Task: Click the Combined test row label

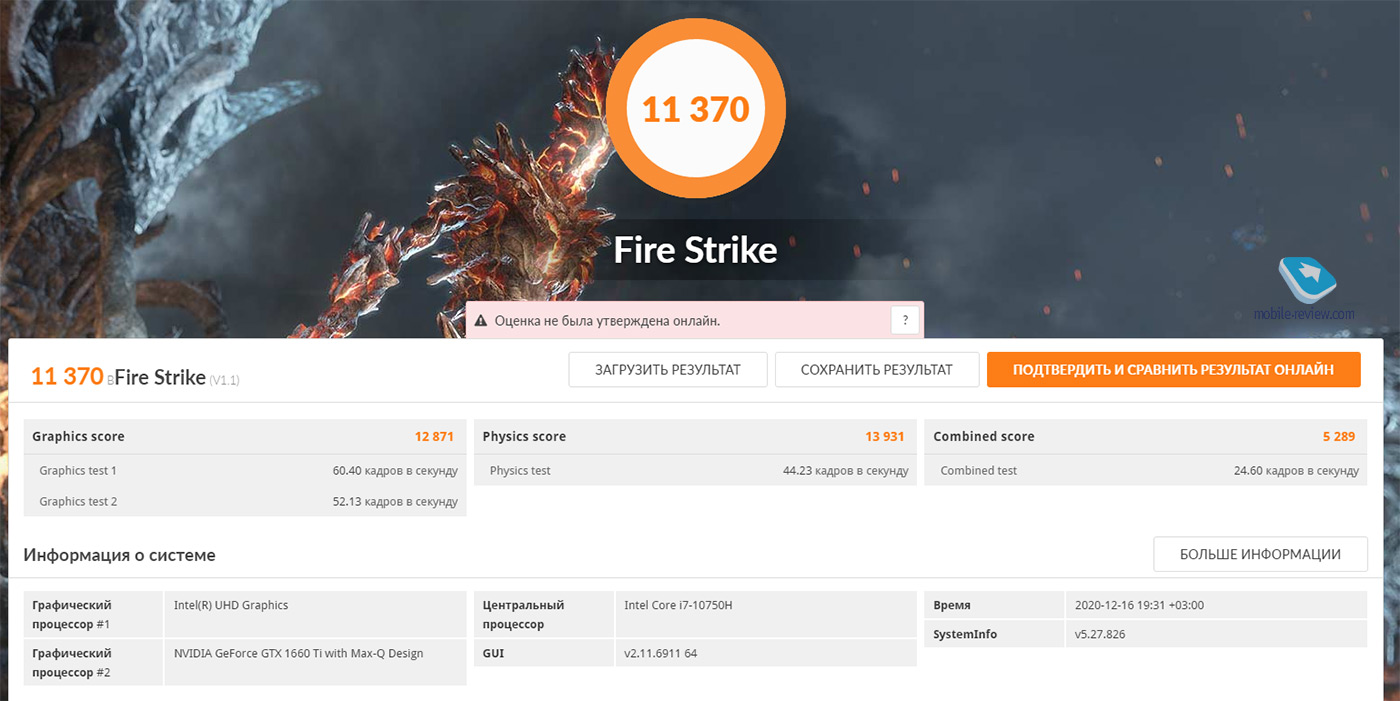Action: (x=979, y=470)
